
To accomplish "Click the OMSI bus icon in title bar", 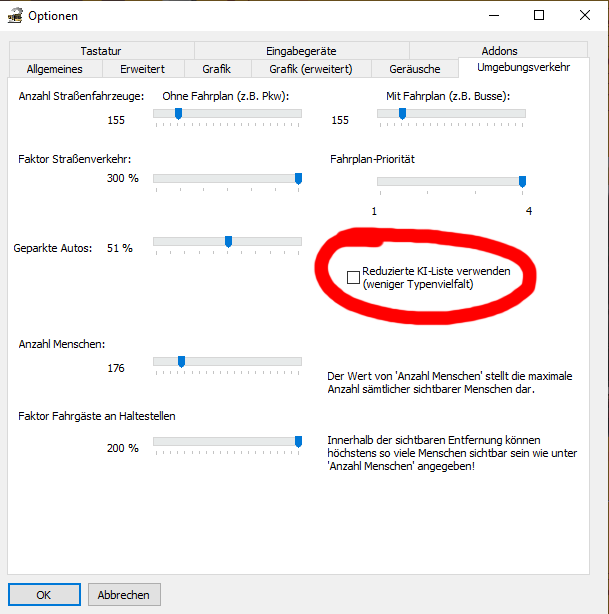I will 15,16.
